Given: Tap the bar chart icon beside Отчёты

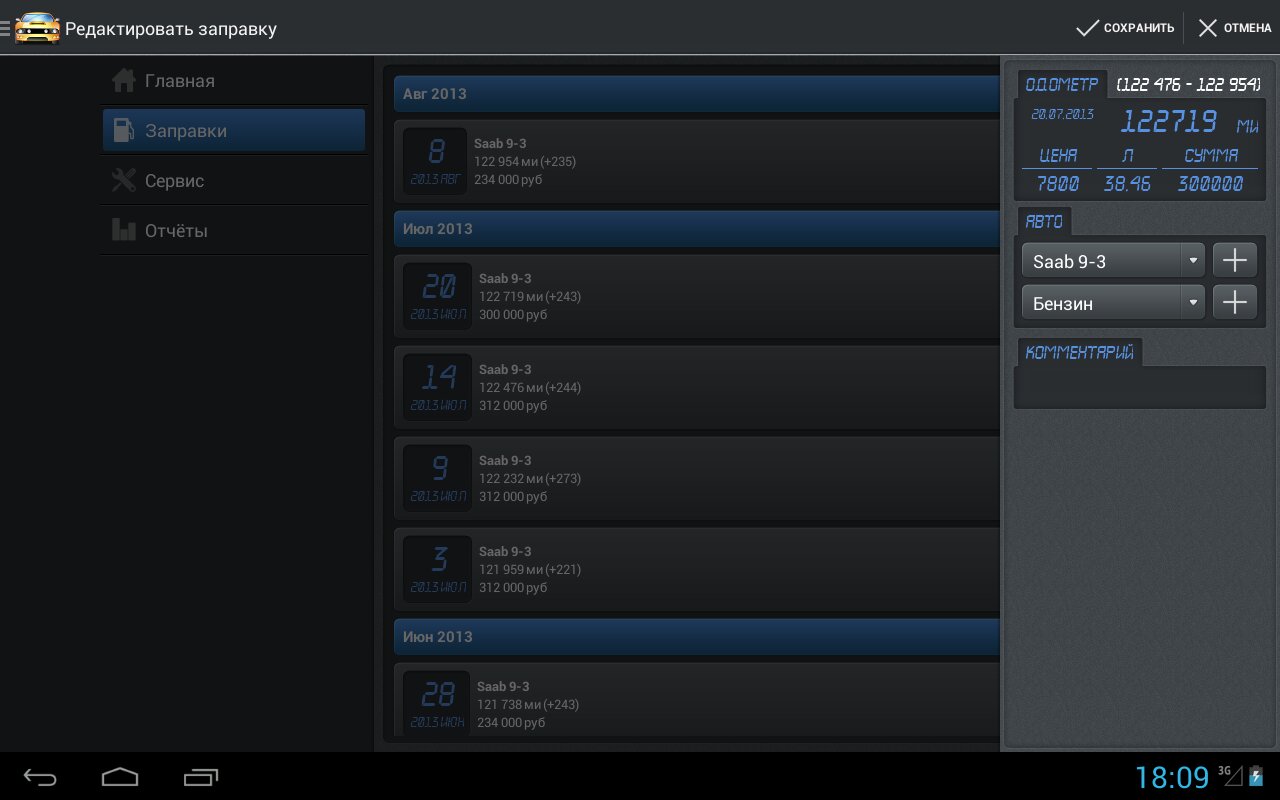Looking at the screenshot, I should [123, 230].
